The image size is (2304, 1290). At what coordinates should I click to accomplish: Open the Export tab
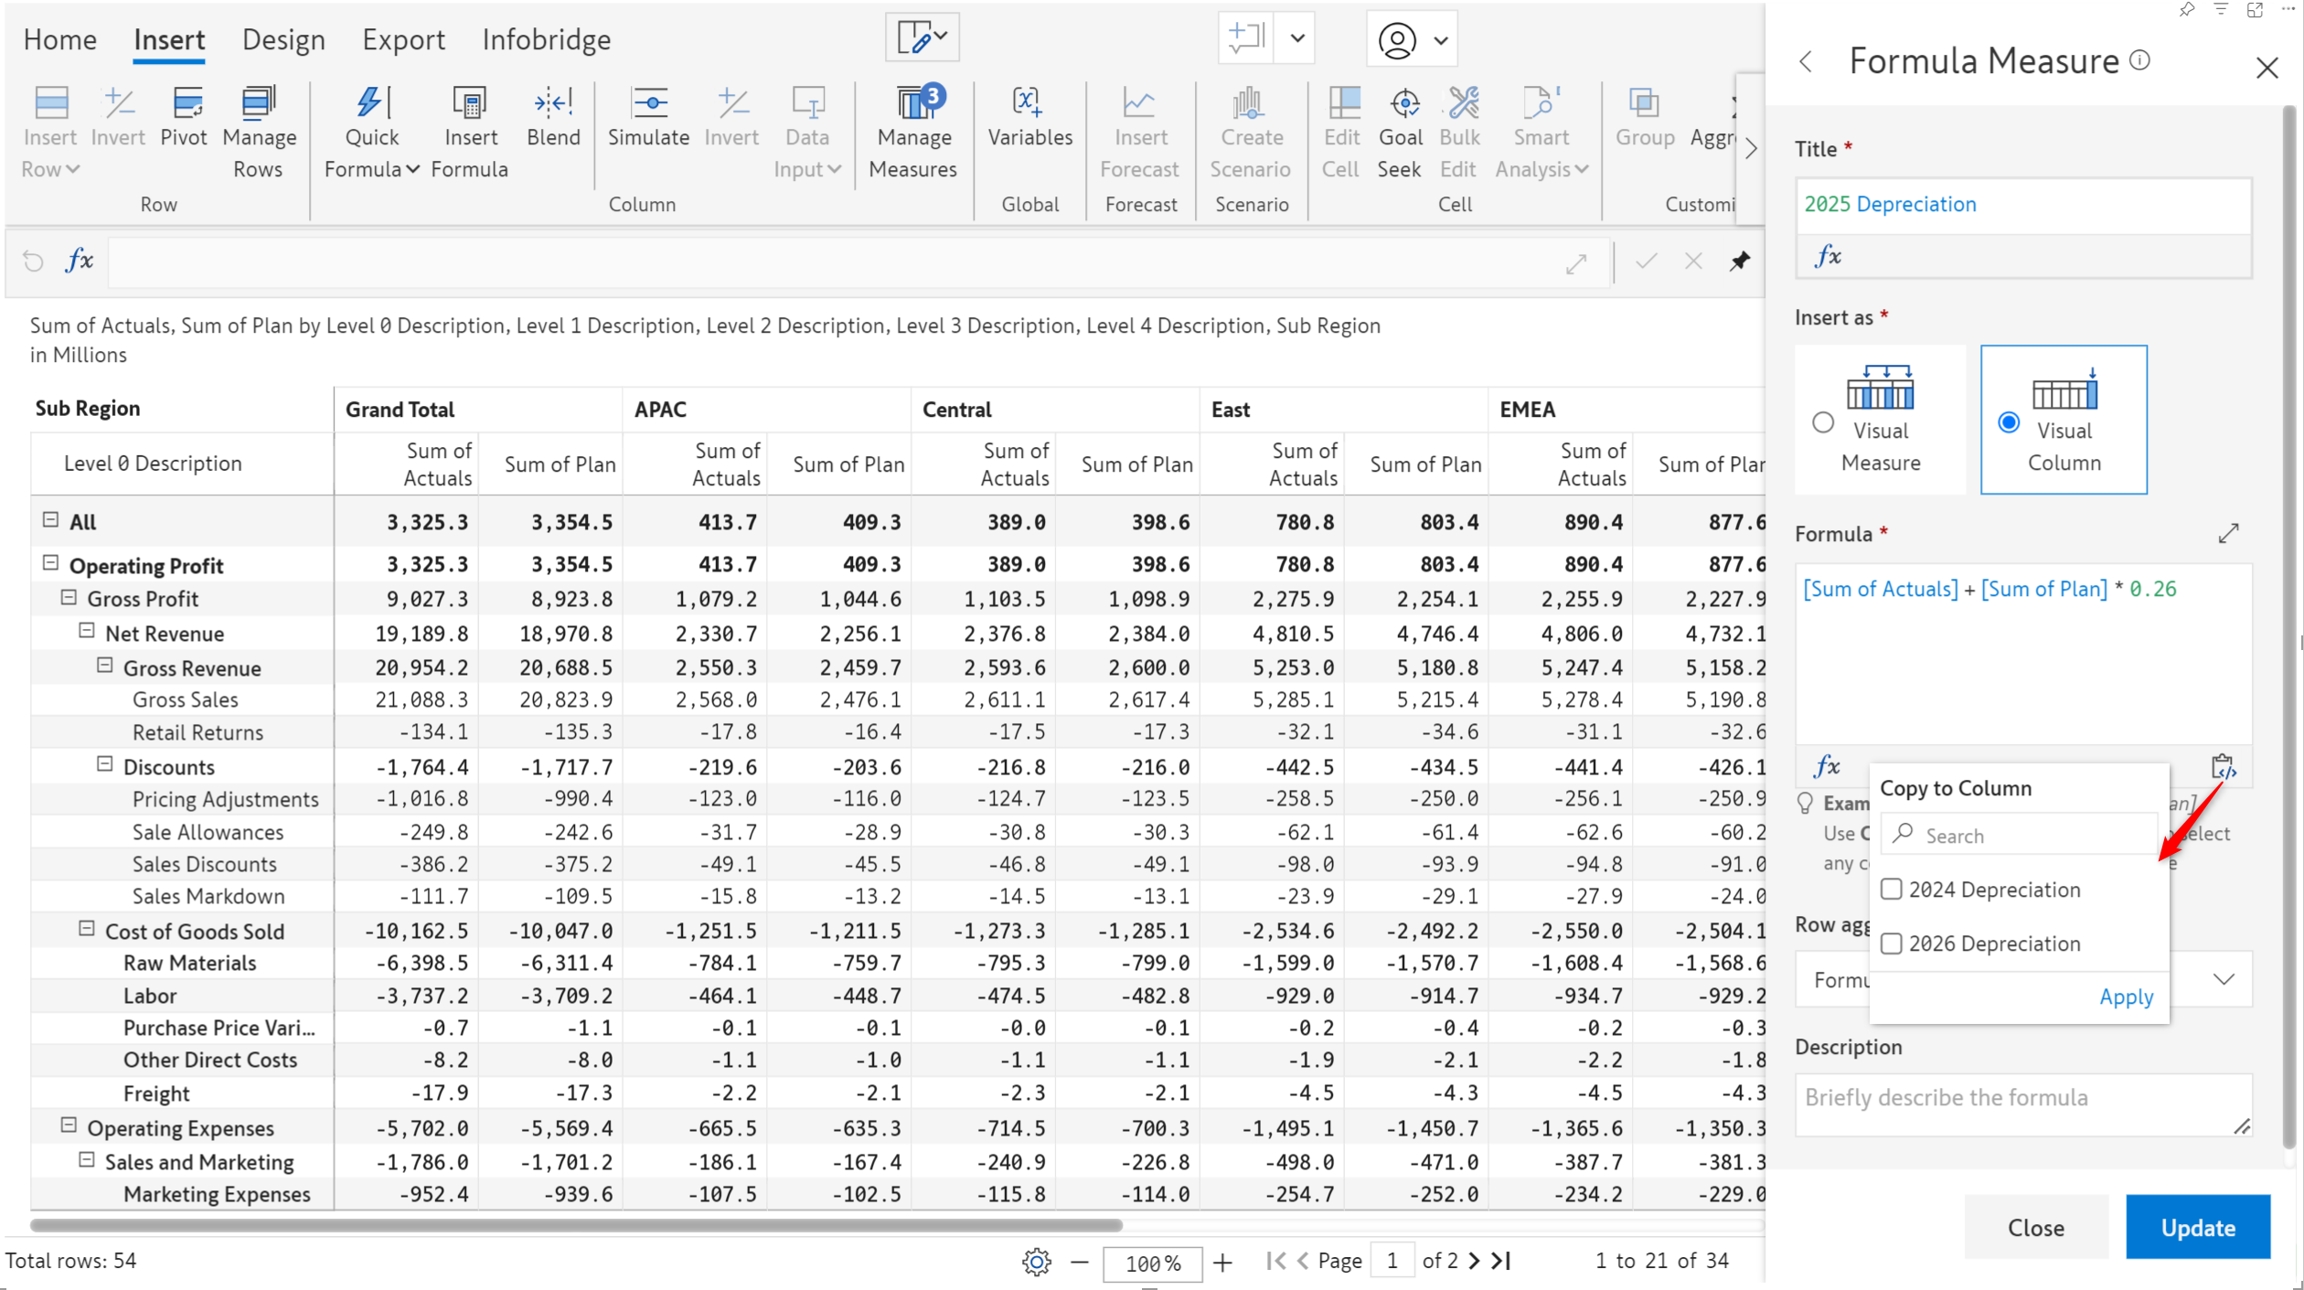pos(403,40)
